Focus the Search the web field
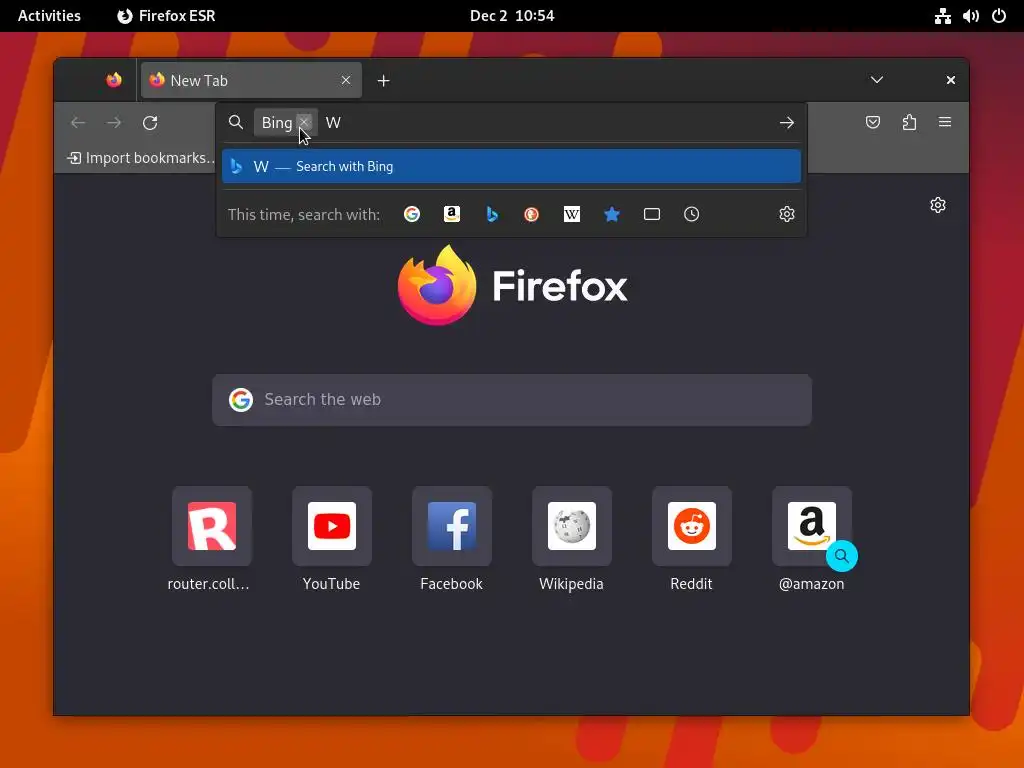Screen dimensions: 1024x768 pyautogui.click(x=512, y=400)
